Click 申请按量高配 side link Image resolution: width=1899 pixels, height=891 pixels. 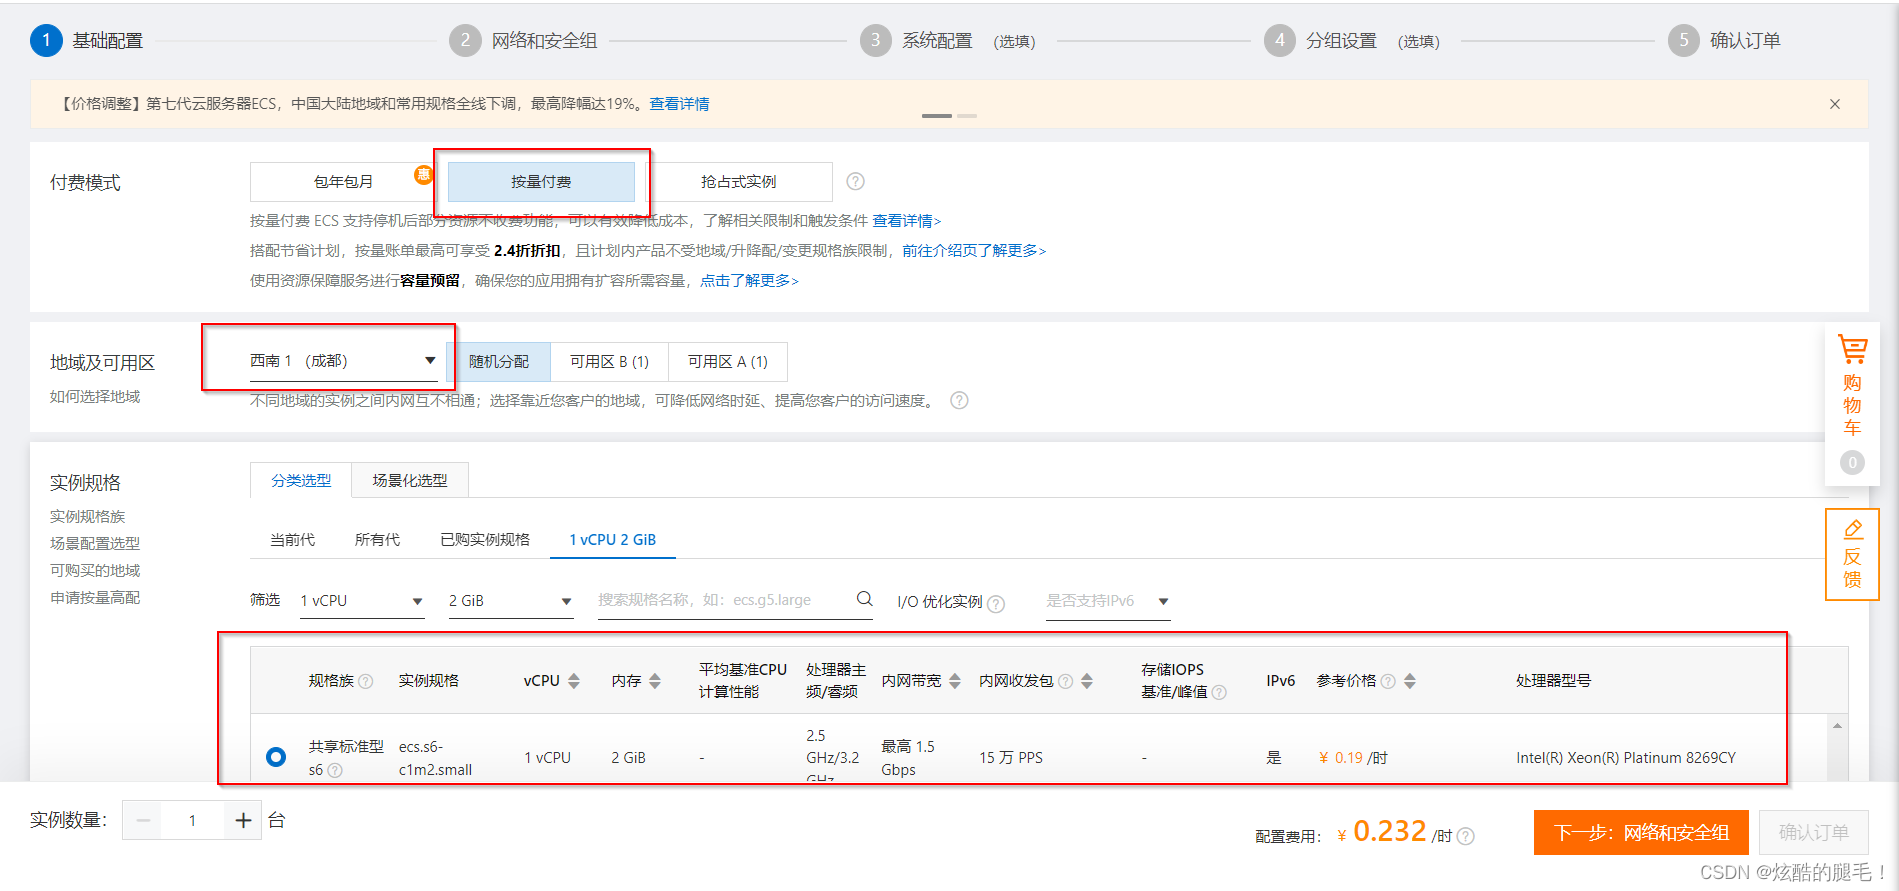[95, 598]
